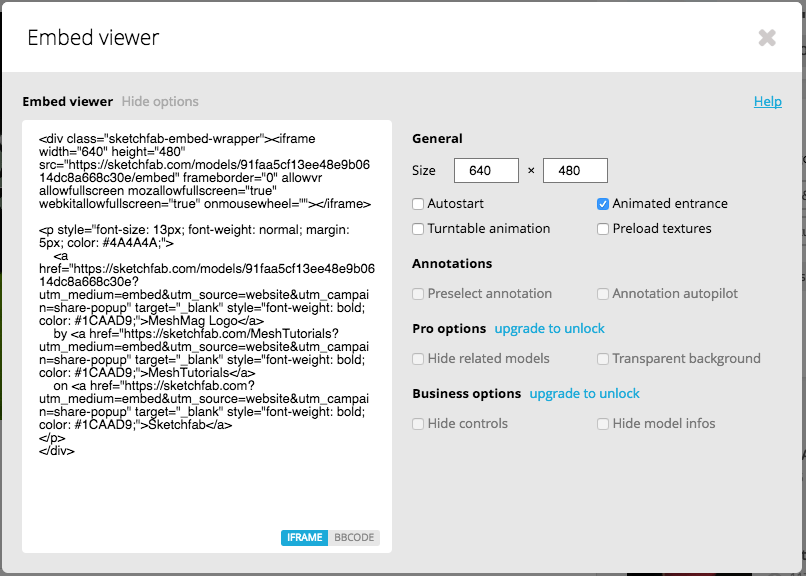This screenshot has width=806, height=576.
Task: Toggle the Hide controls checkbox
Action: click(x=419, y=424)
